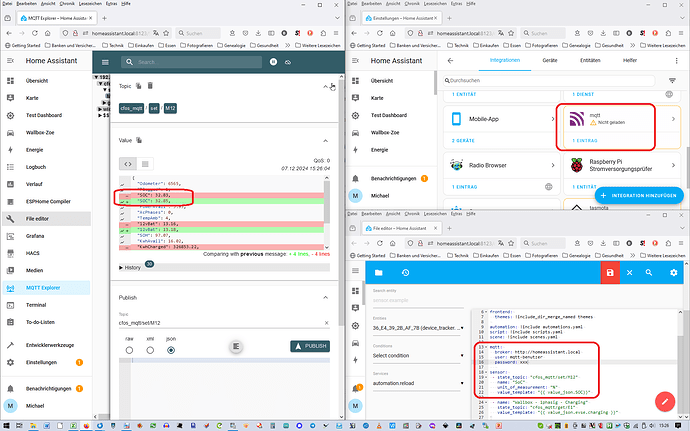The height and width of the screenshot is (431, 690).
Task: Close the file with X in File editor toolbar
Action: pos(629,273)
